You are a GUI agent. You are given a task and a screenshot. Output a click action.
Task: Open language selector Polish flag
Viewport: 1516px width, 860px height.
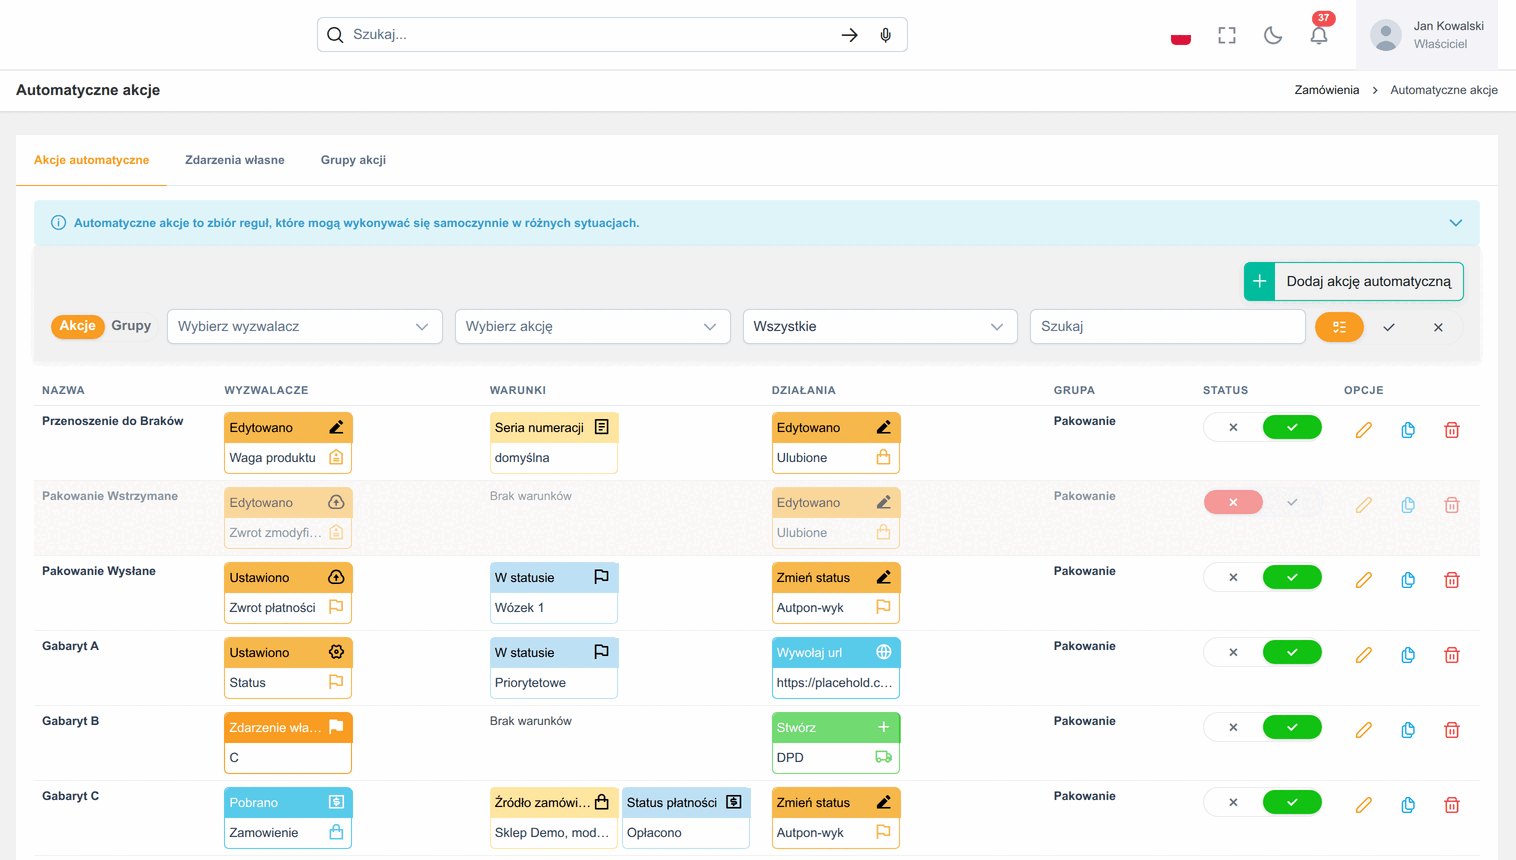click(x=1181, y=36)
